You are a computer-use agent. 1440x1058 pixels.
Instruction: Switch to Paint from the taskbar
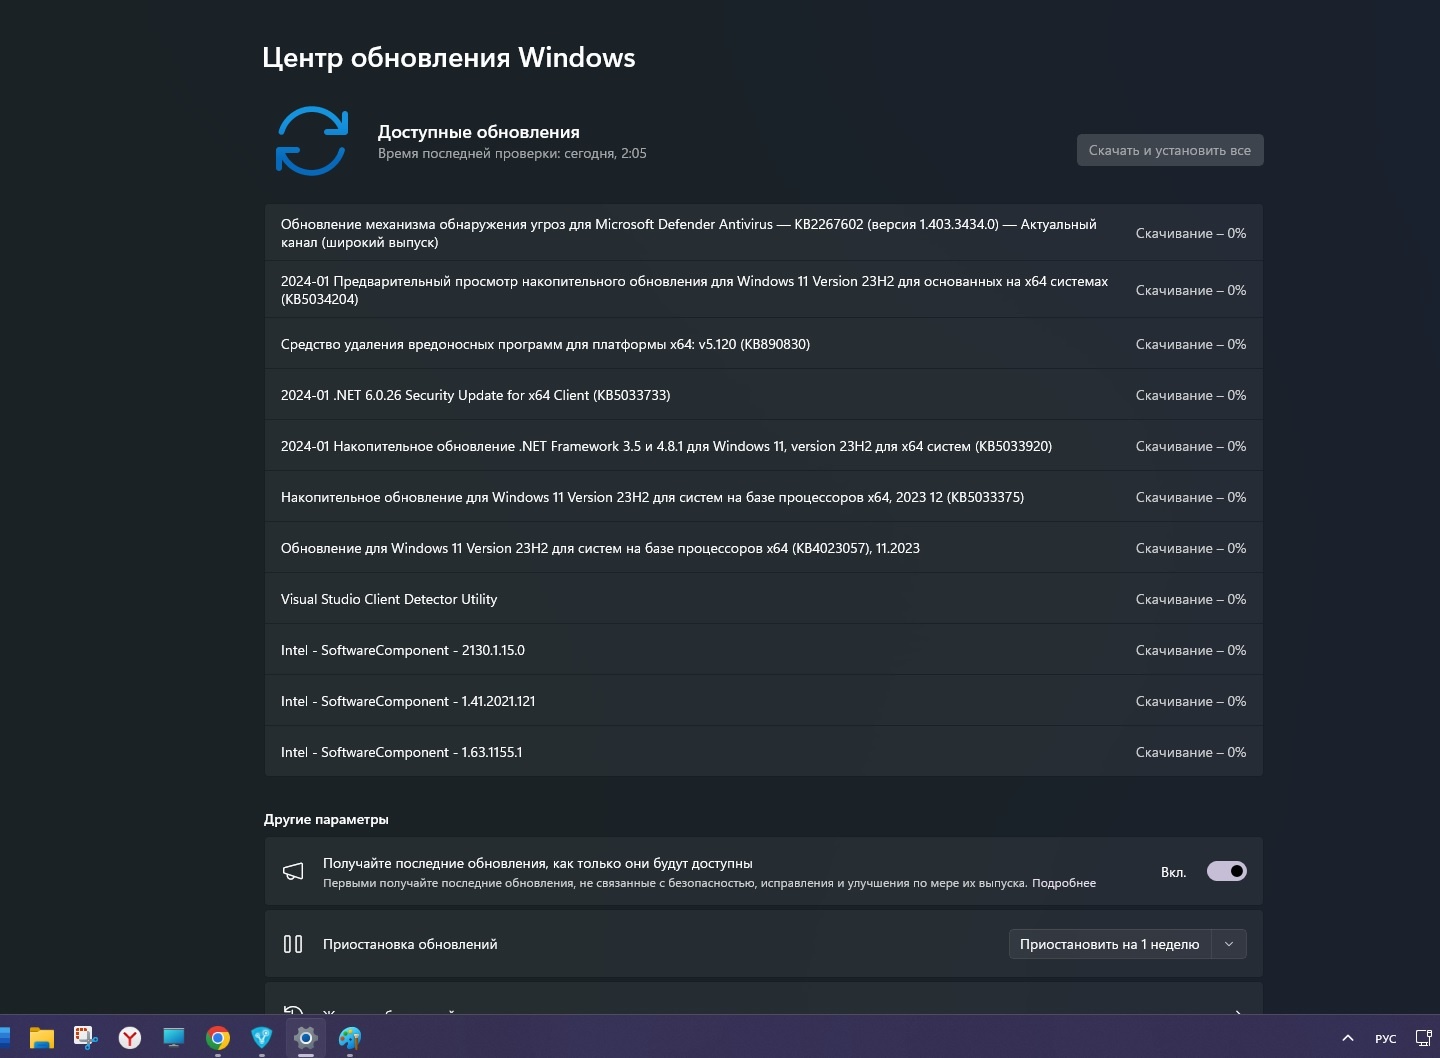coord(350,1038)
